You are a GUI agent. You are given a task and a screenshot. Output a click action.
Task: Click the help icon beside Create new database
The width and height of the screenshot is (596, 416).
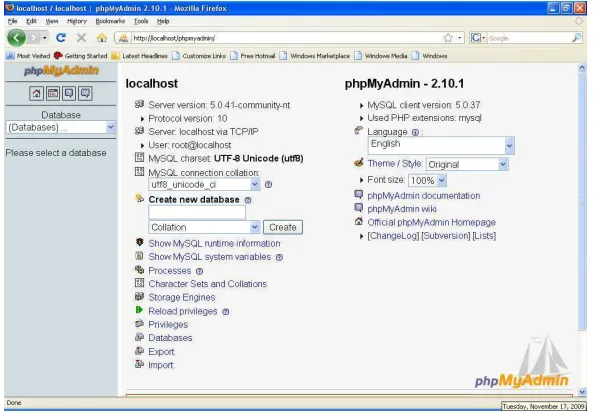[x=248, y=200]
